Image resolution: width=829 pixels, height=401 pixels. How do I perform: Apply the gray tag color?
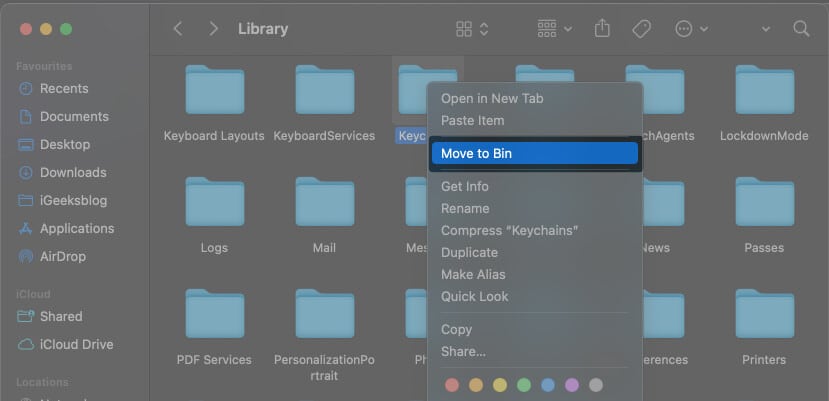[596, 385]
